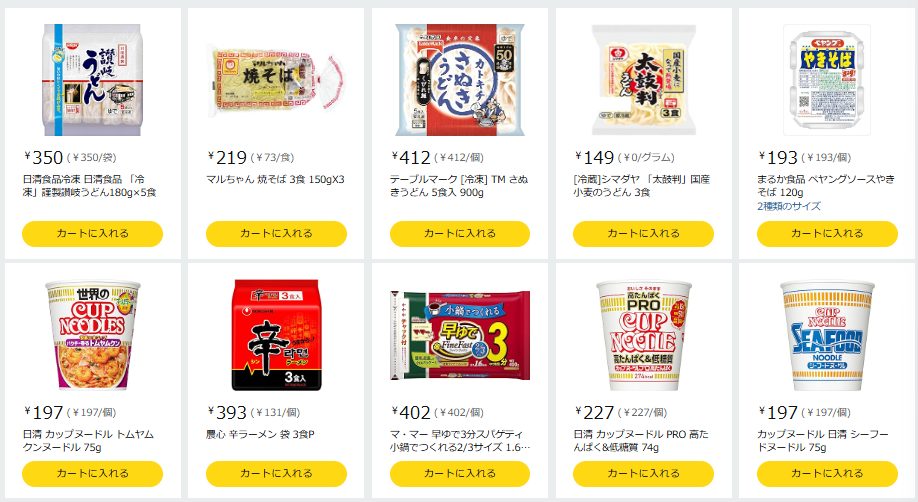Open the Maruchan yakisoba product image
Screen dimensions: 918x502
point(276,80)
